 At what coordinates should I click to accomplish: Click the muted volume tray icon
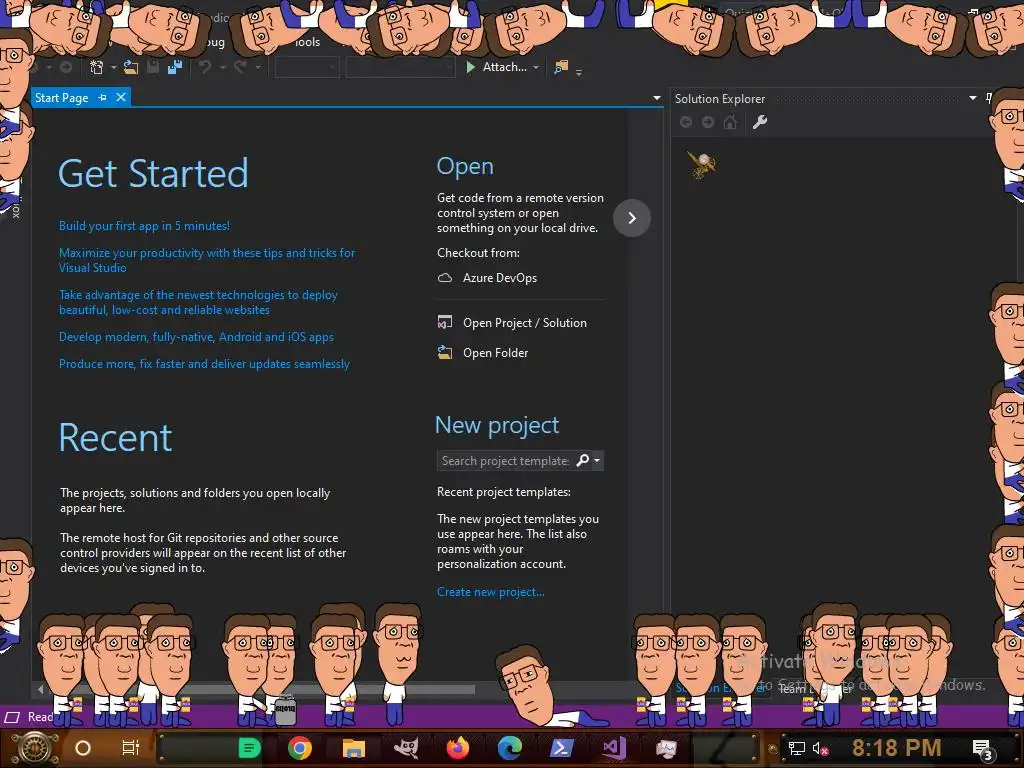coord(820,748)
